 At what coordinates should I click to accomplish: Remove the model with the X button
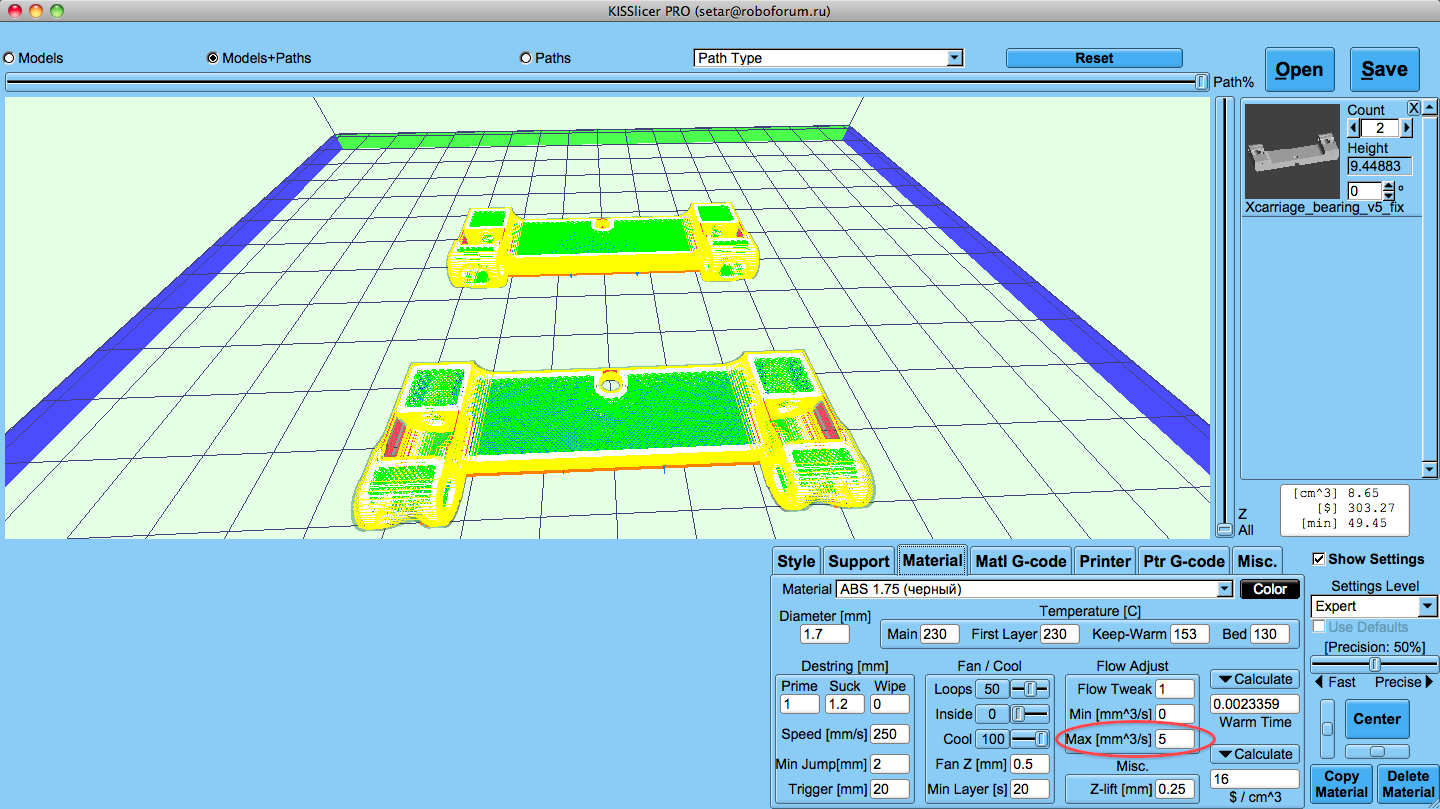1414,108
